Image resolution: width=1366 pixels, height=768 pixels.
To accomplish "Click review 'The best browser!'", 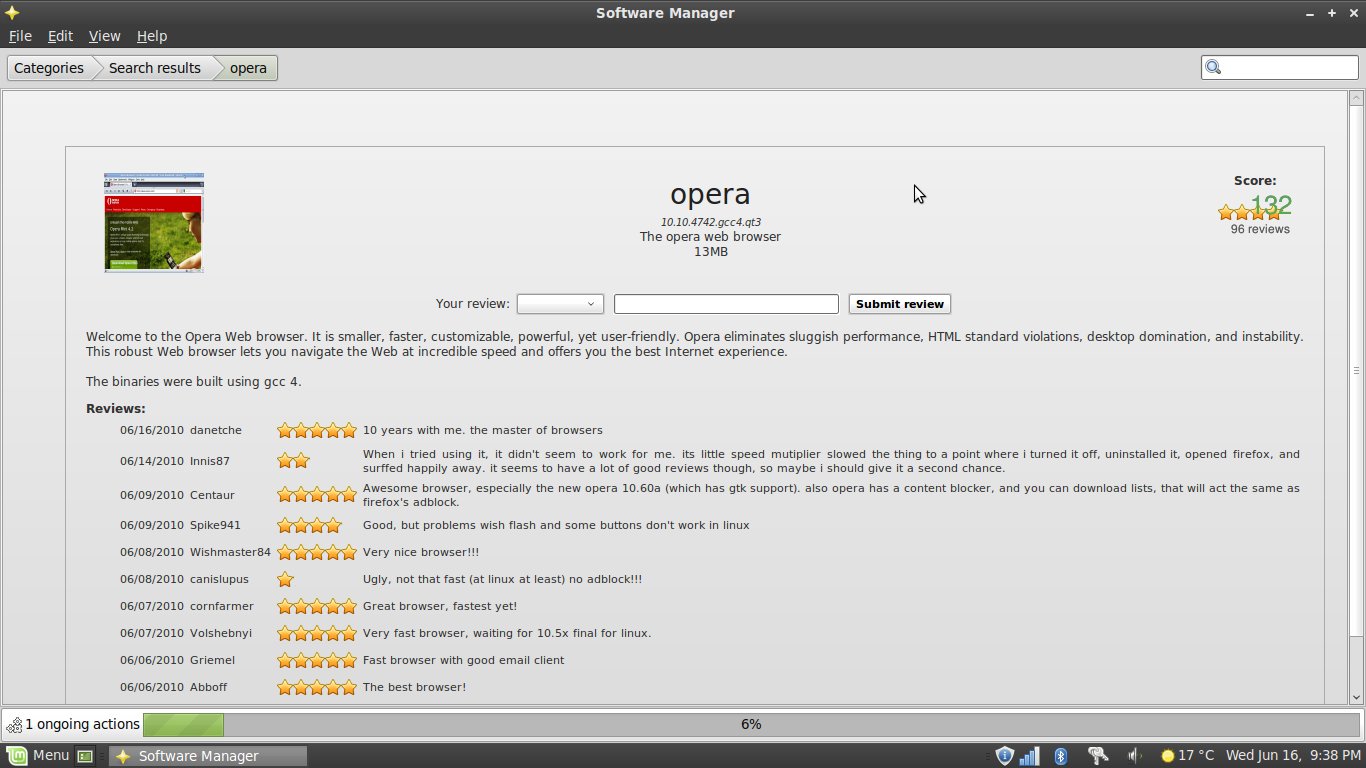I will tap(414, 687).
